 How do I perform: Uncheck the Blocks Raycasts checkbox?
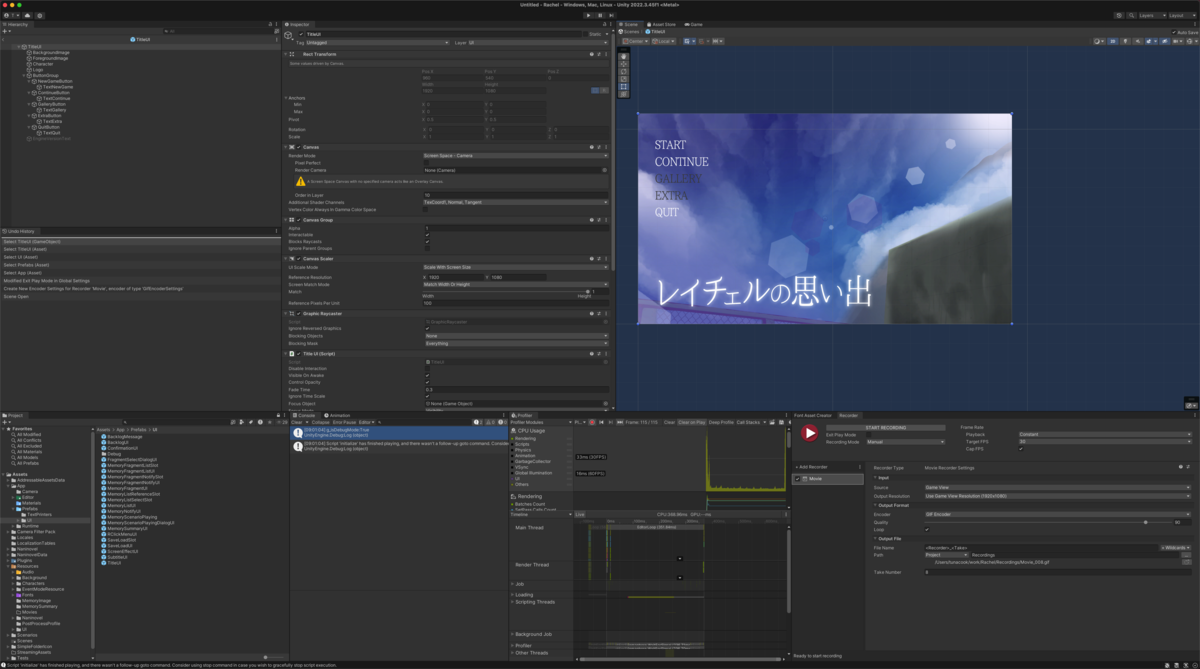(427, 242)
